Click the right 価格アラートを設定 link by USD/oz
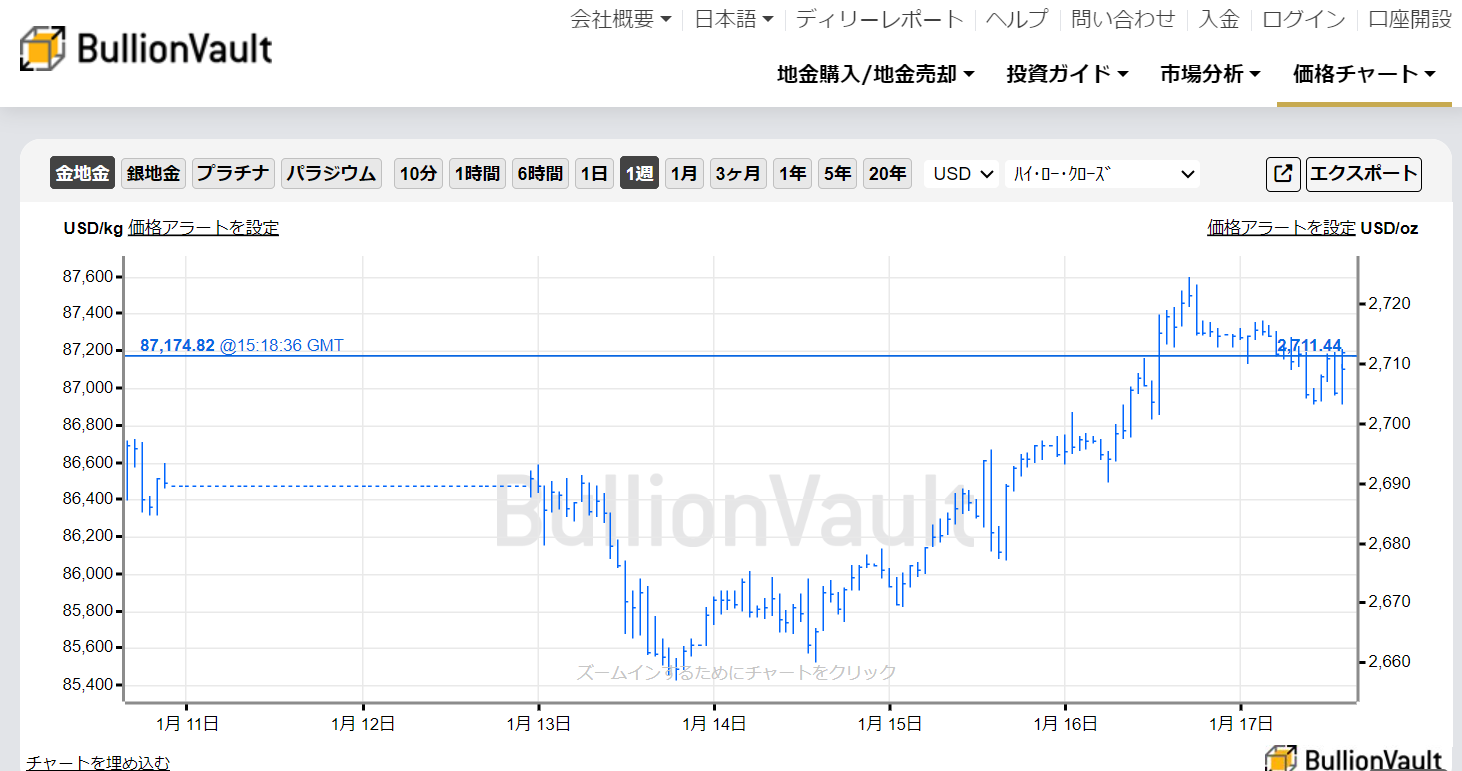Image resolution: width=1462 pixels, height=771 pixels. tap(1281, 228)
